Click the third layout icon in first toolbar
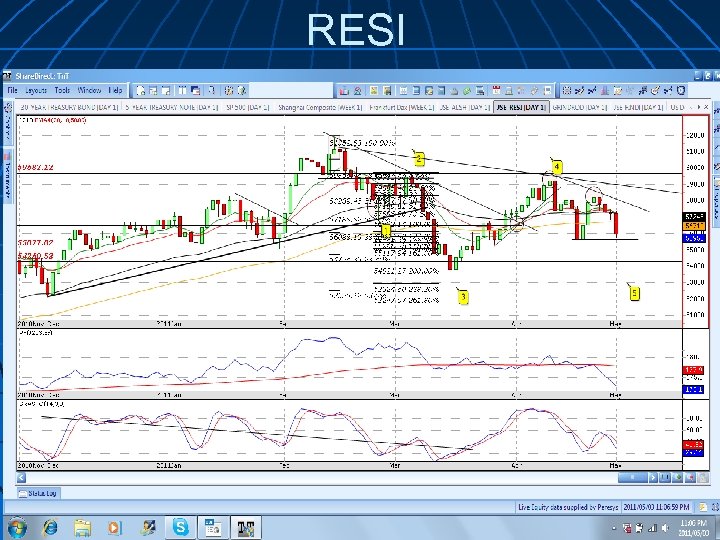Screen dimensions: 720x540 point(166,90)
